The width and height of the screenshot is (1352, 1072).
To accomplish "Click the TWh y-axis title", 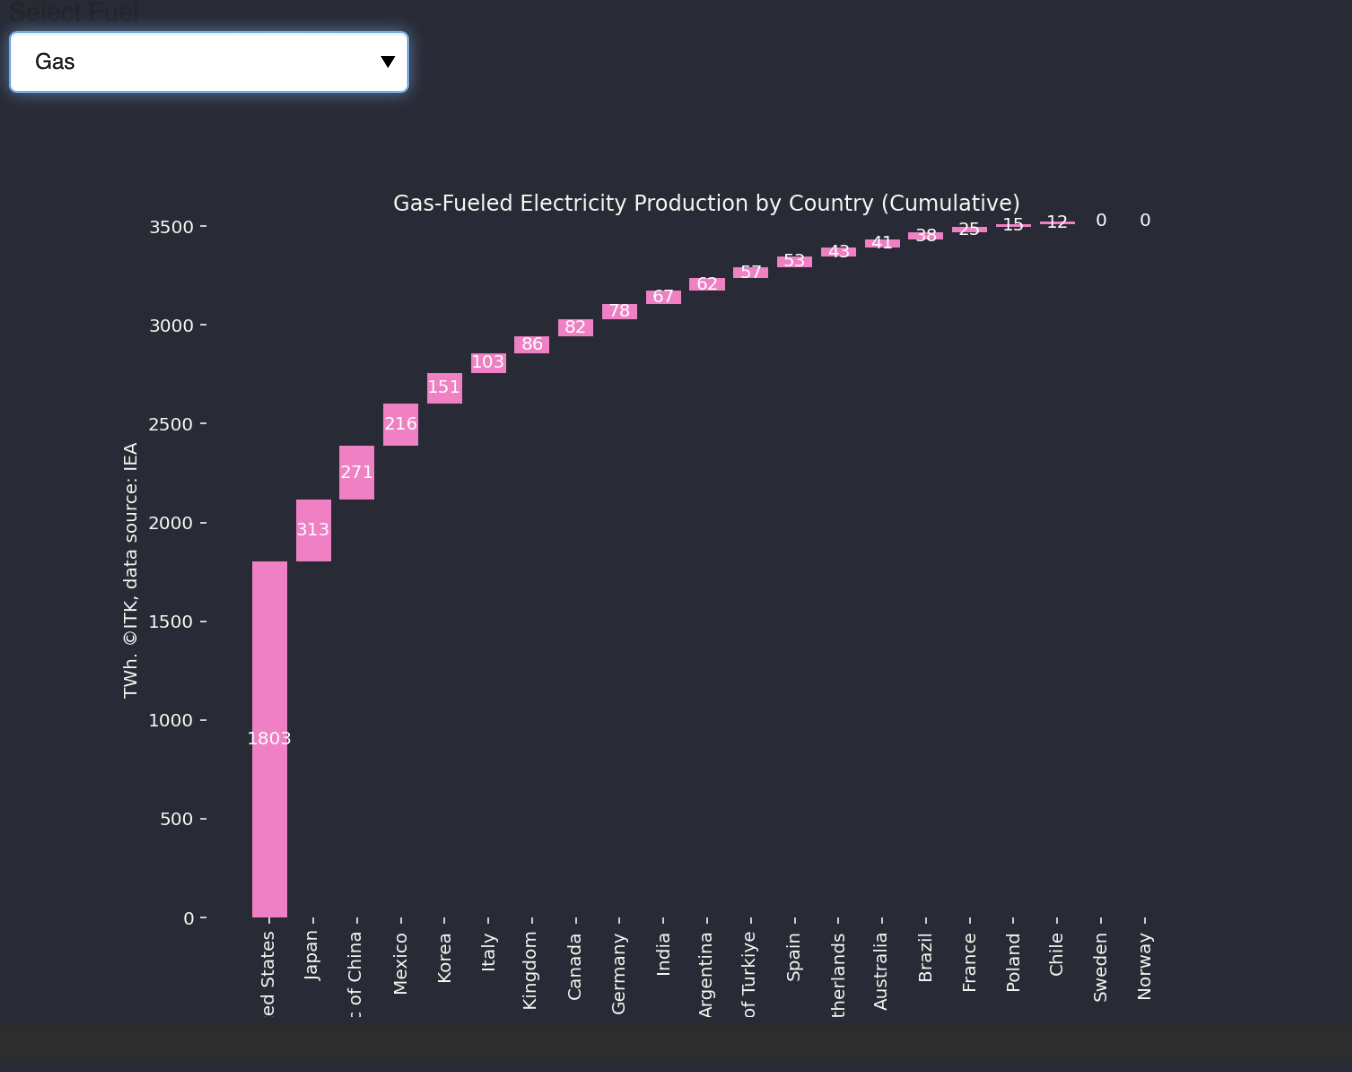I will (x=131, y=570).
